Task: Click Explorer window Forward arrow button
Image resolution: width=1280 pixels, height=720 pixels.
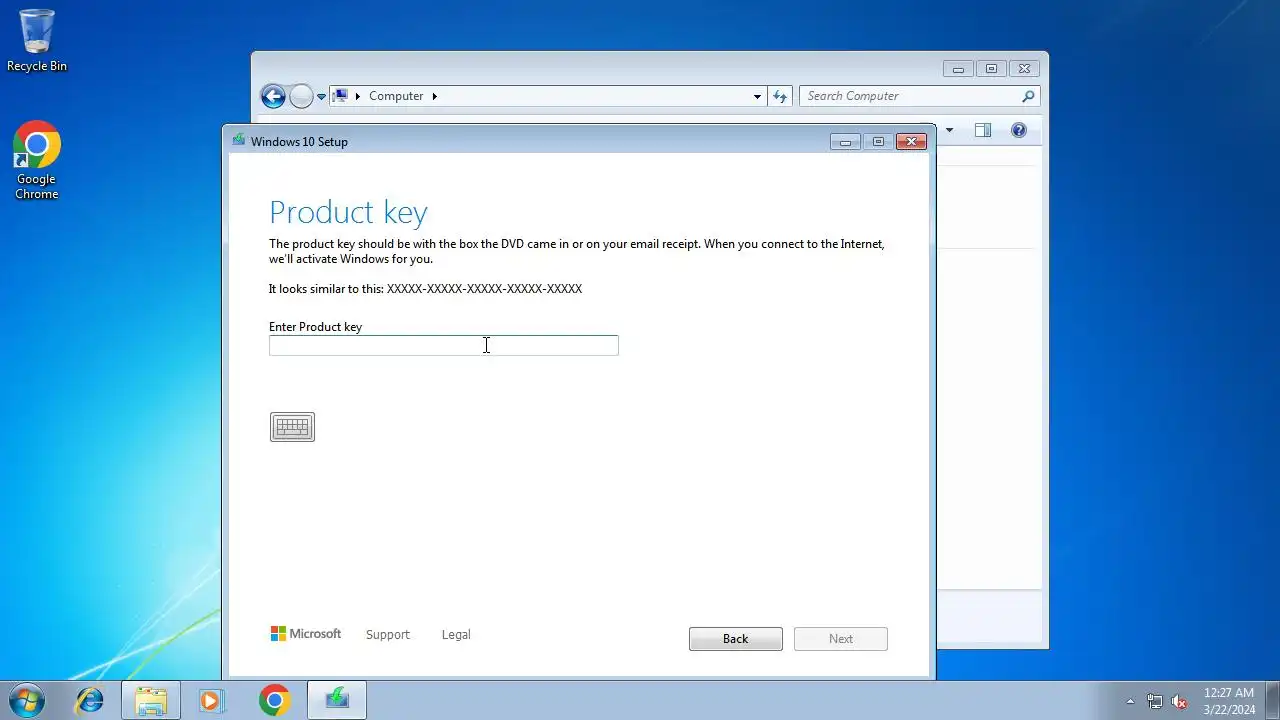Action: tap(301, 96)
